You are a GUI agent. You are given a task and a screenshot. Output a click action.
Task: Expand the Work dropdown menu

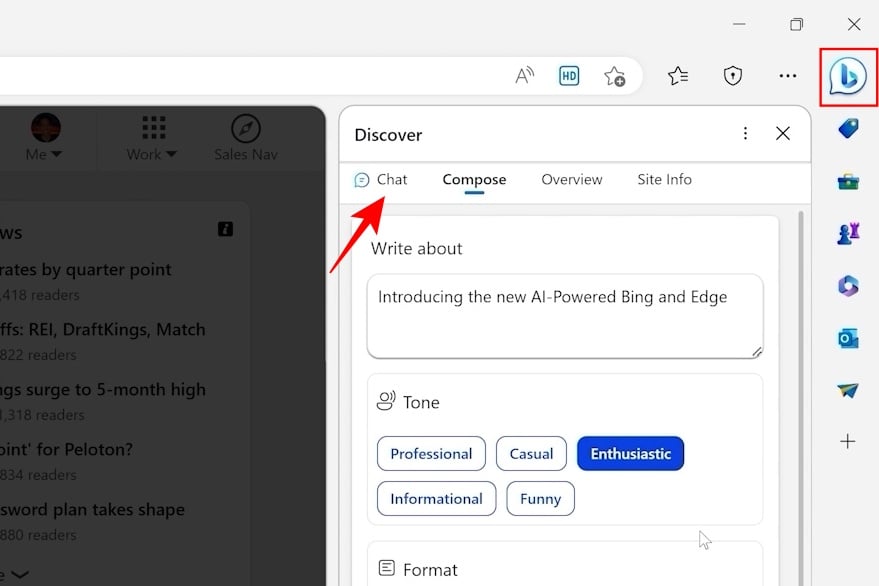coord(152,138)
